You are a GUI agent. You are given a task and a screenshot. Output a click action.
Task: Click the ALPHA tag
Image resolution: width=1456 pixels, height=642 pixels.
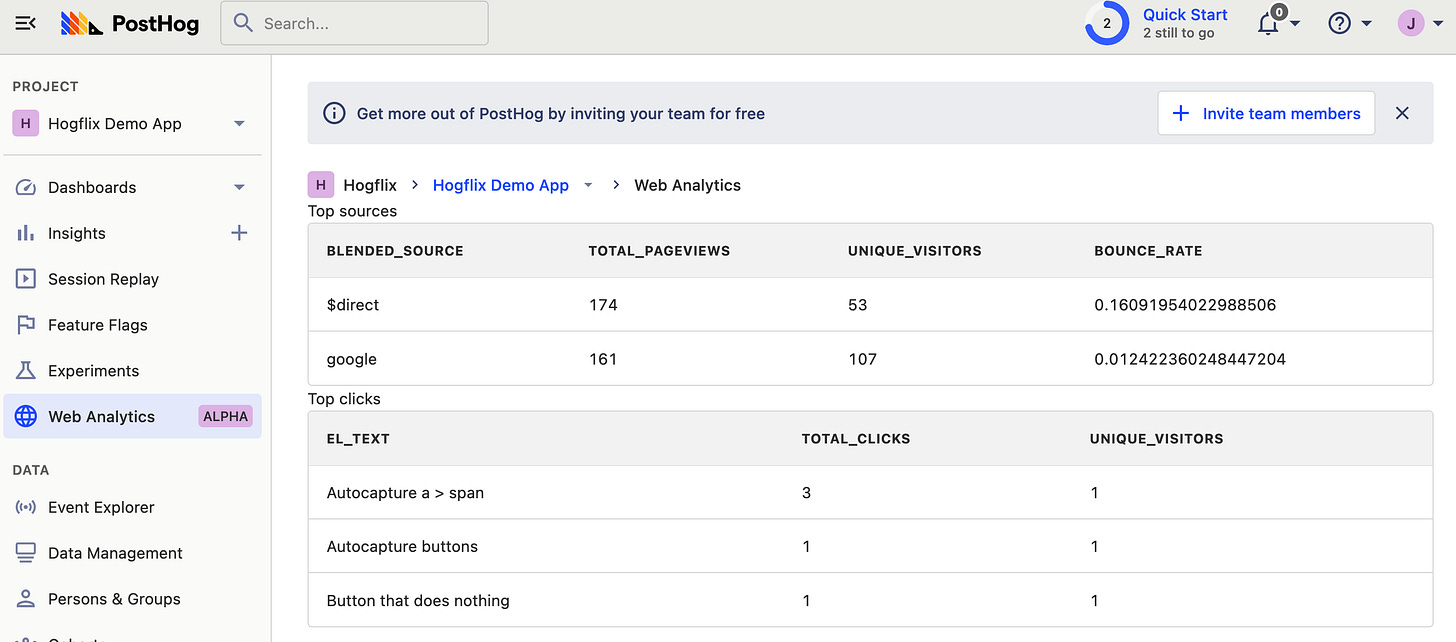coord(225,417)
